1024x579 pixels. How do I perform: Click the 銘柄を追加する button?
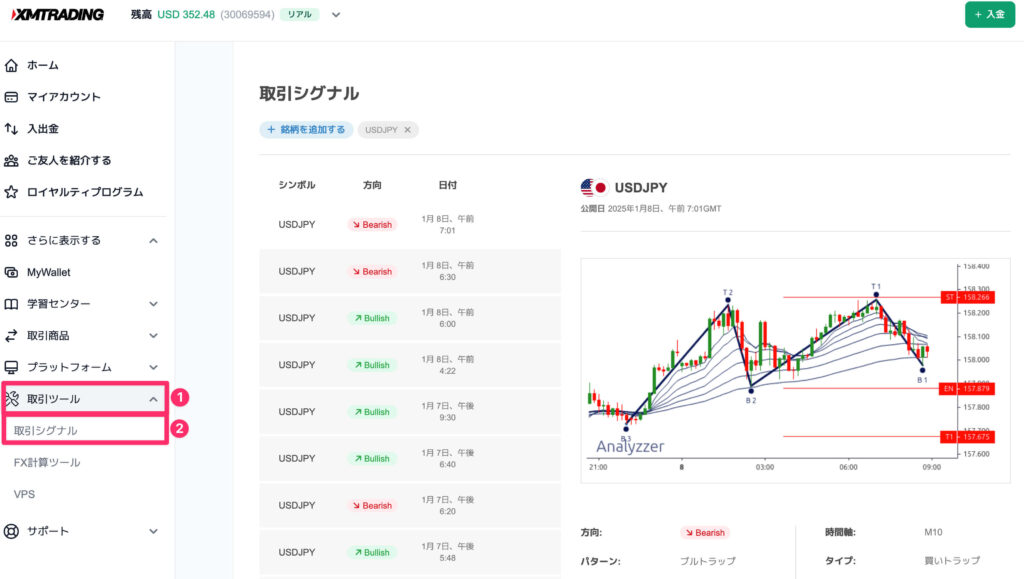(305, 129)
